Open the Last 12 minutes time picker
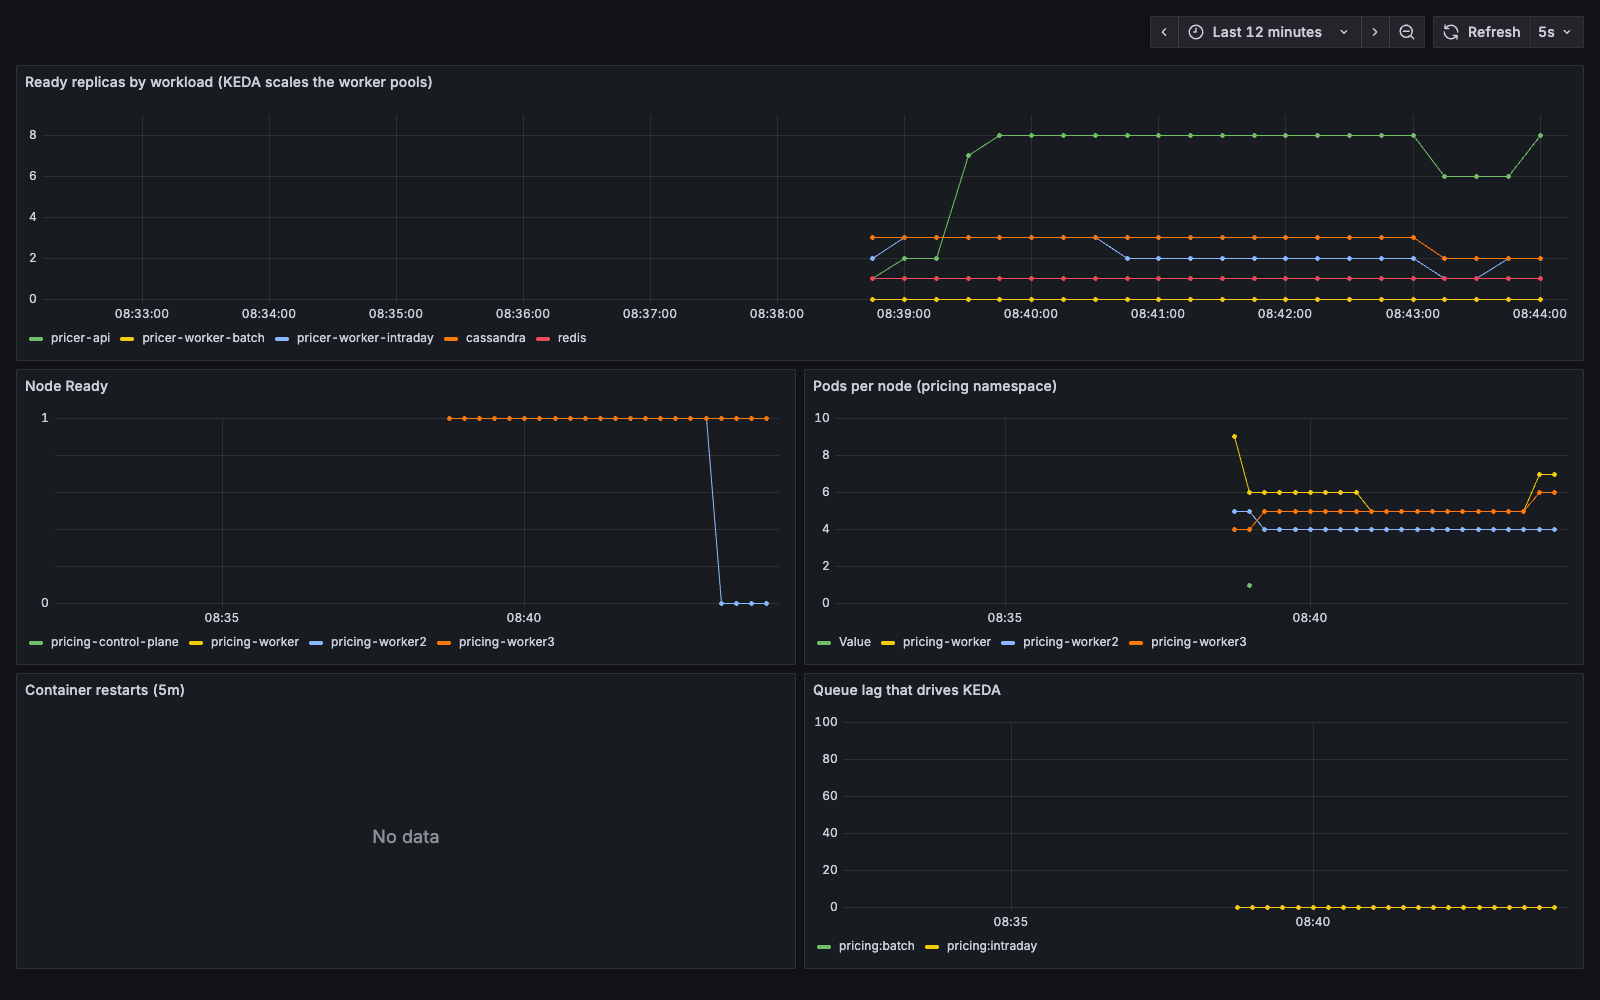The width and height of the screenshot is (1600, 1000). coord(1269,32)
